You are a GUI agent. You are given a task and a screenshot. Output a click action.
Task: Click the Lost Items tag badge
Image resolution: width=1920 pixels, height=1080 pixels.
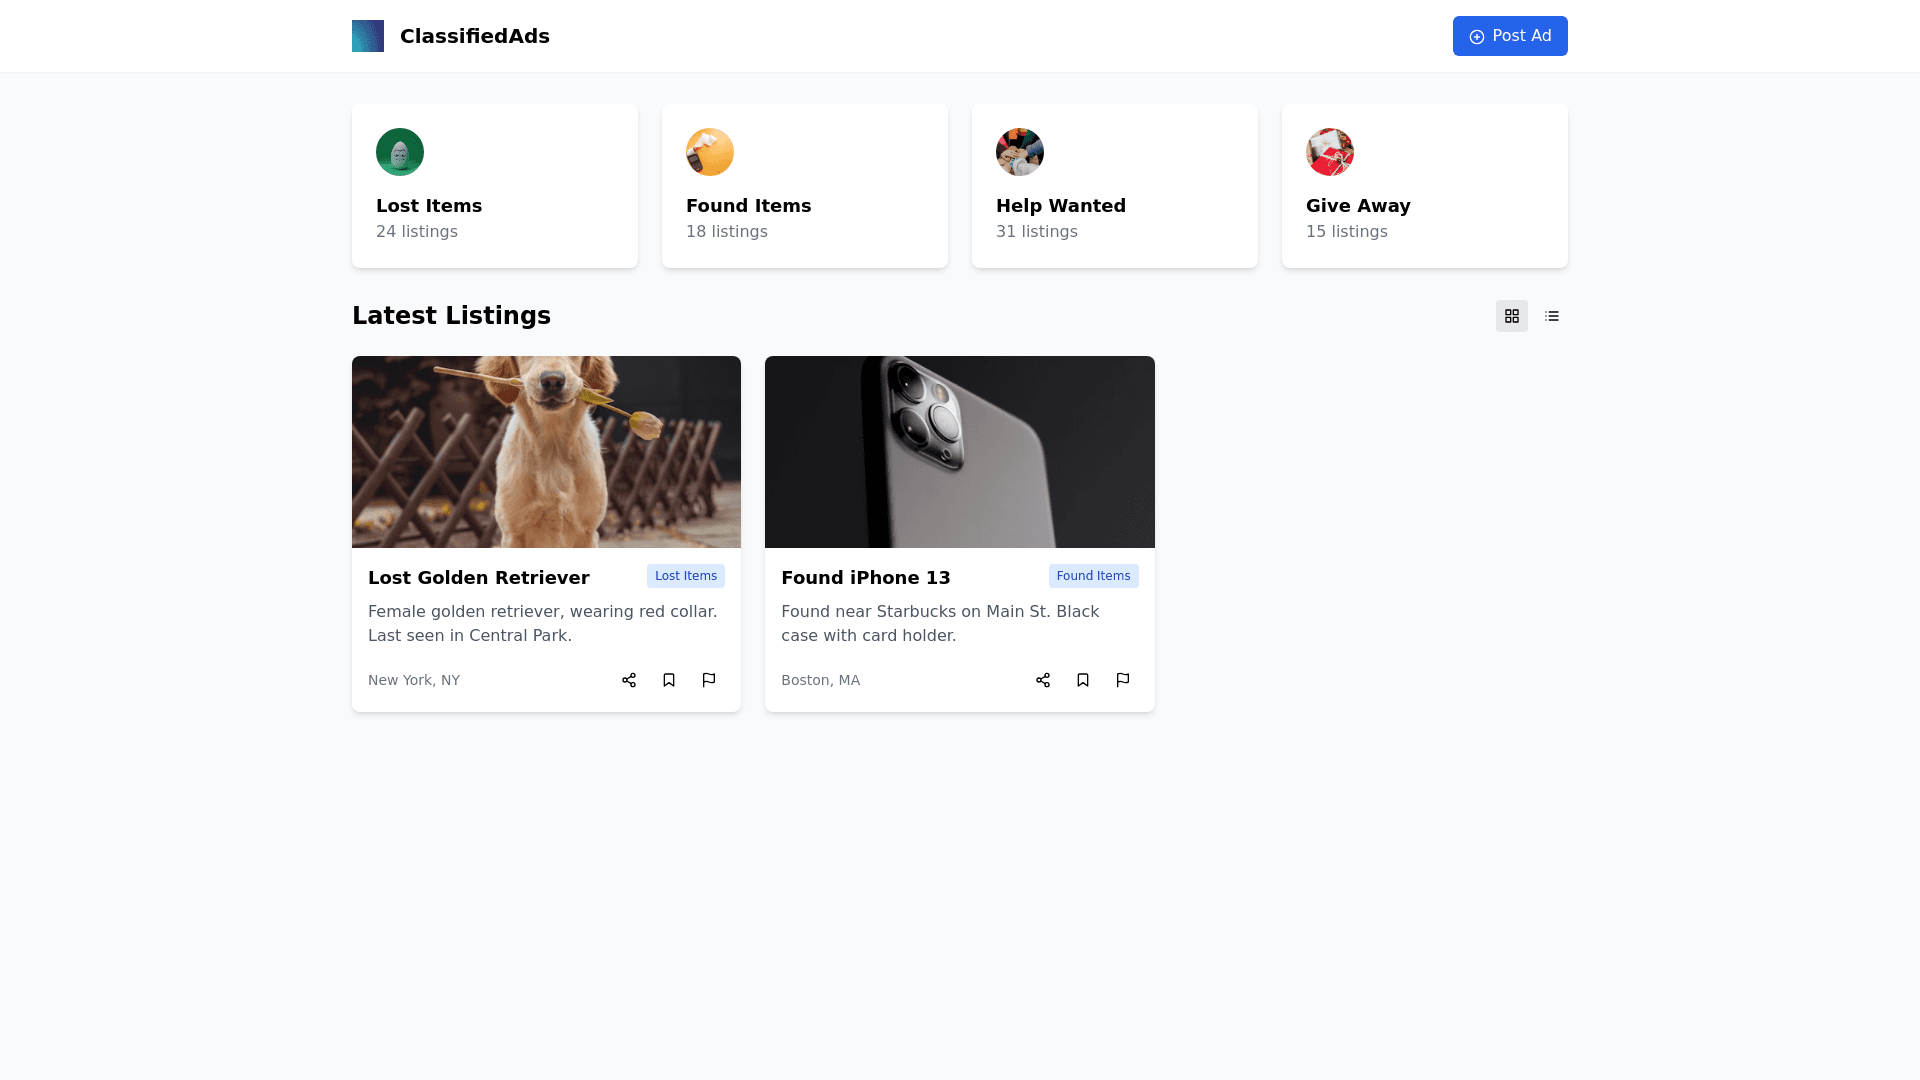[686, 576]
